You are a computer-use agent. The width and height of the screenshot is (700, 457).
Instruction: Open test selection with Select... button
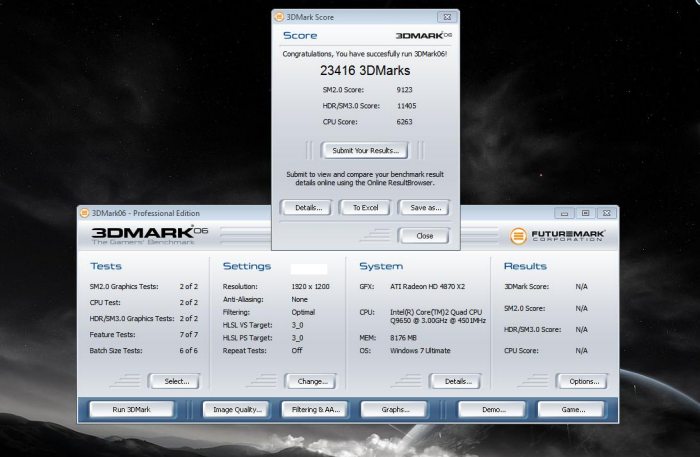[174, 381]
